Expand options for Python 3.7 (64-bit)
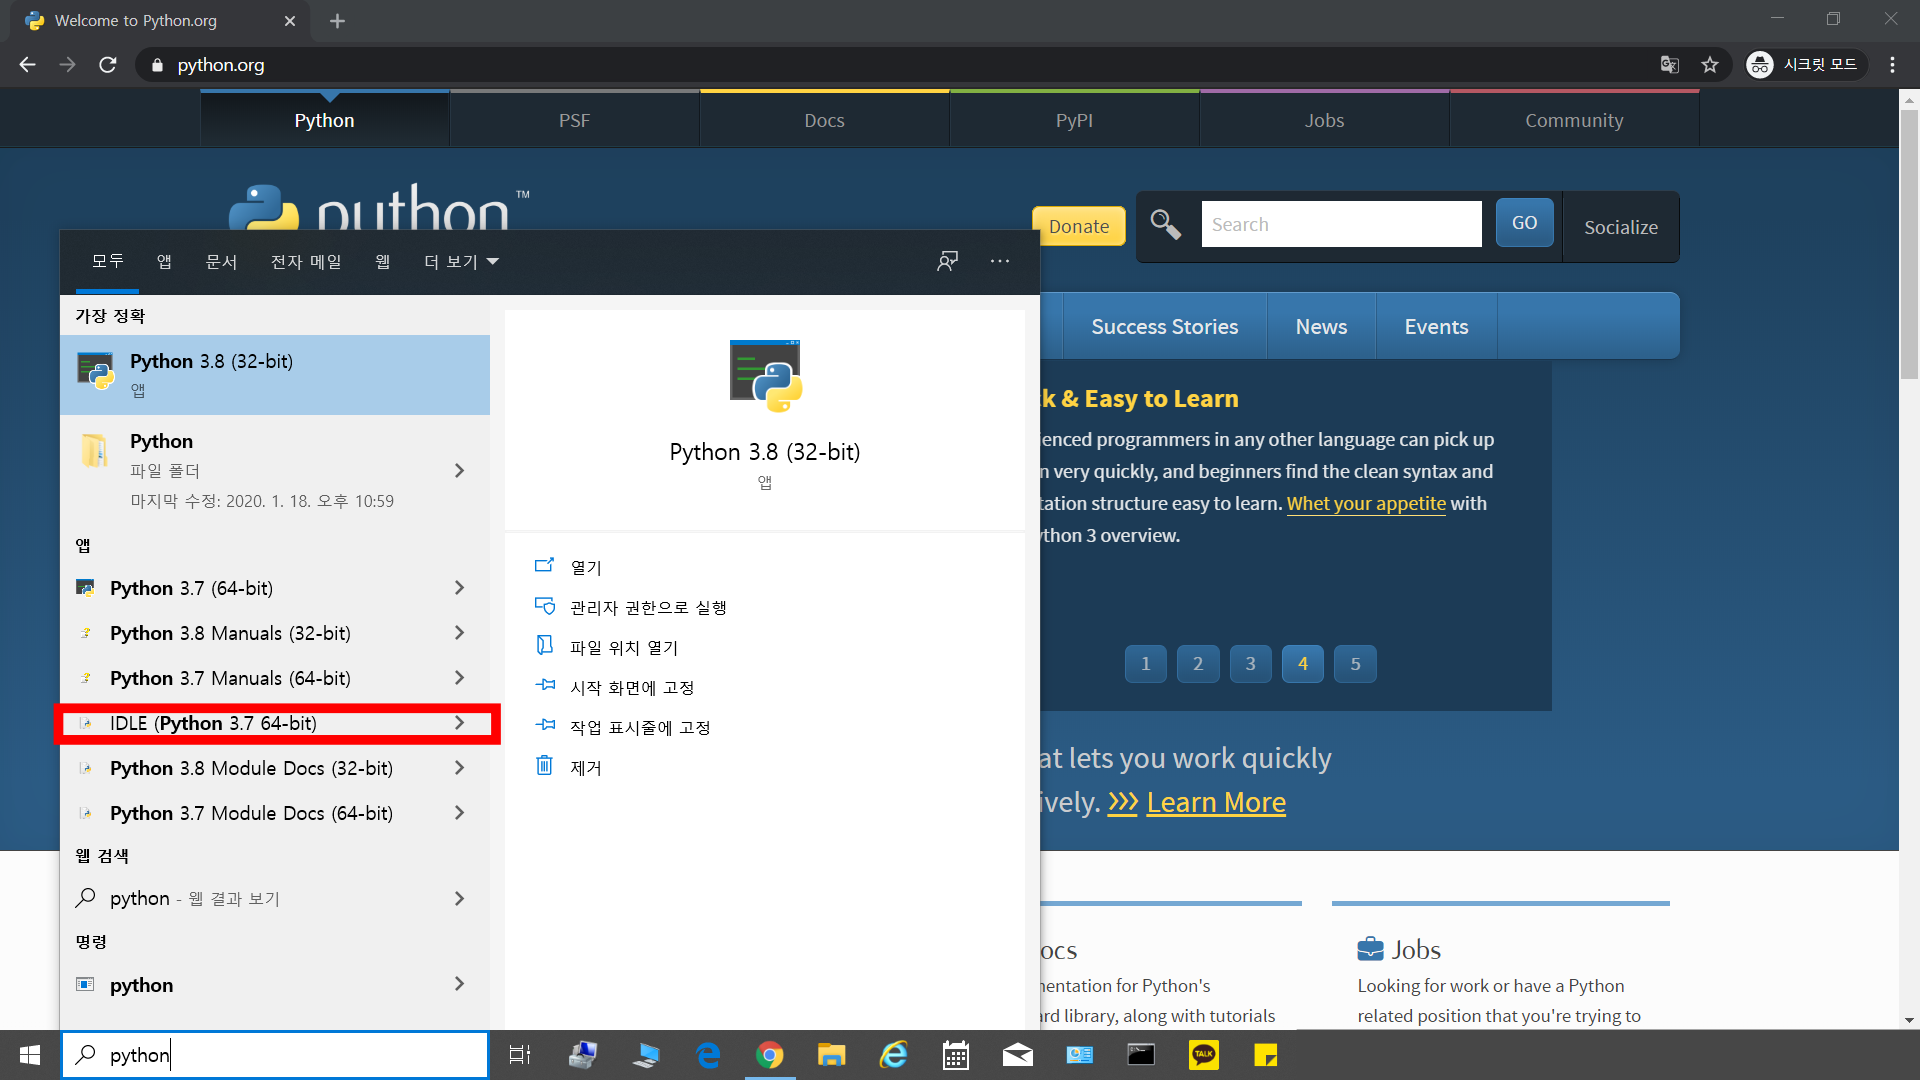 pyautogui.click(x=459, y=588)
